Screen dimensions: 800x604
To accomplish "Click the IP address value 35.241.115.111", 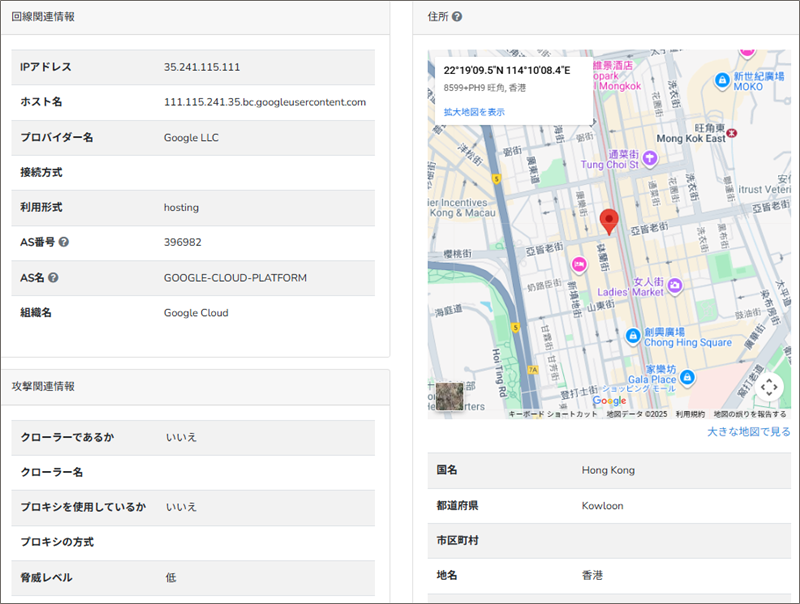I will click(x=202, y=67).
